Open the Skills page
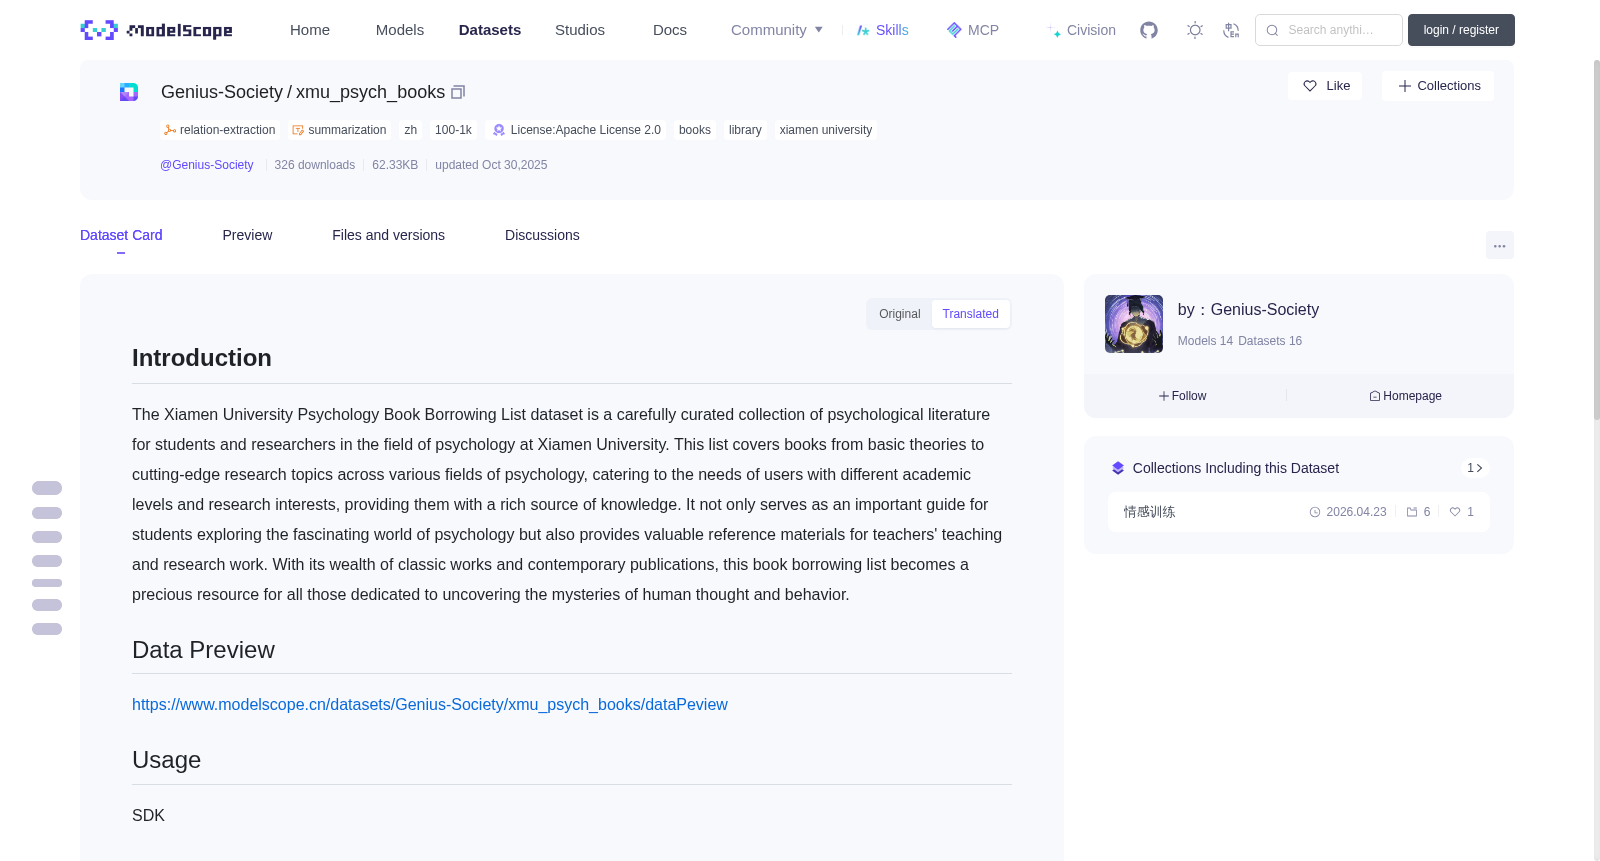1600x861 pixels. [x=882, y=30]
